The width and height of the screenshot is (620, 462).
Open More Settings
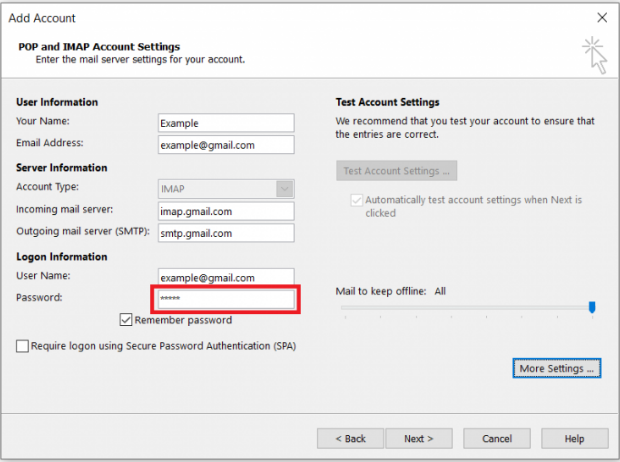[x=557, y=368]
